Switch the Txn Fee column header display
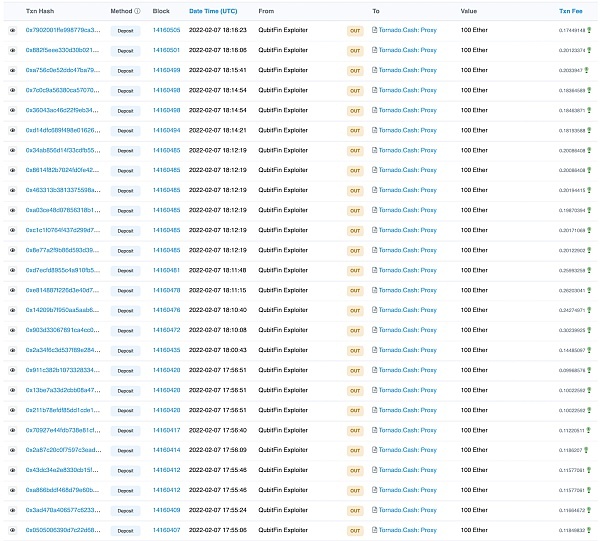Screen dimensions: 600x541 pos(570,11)
